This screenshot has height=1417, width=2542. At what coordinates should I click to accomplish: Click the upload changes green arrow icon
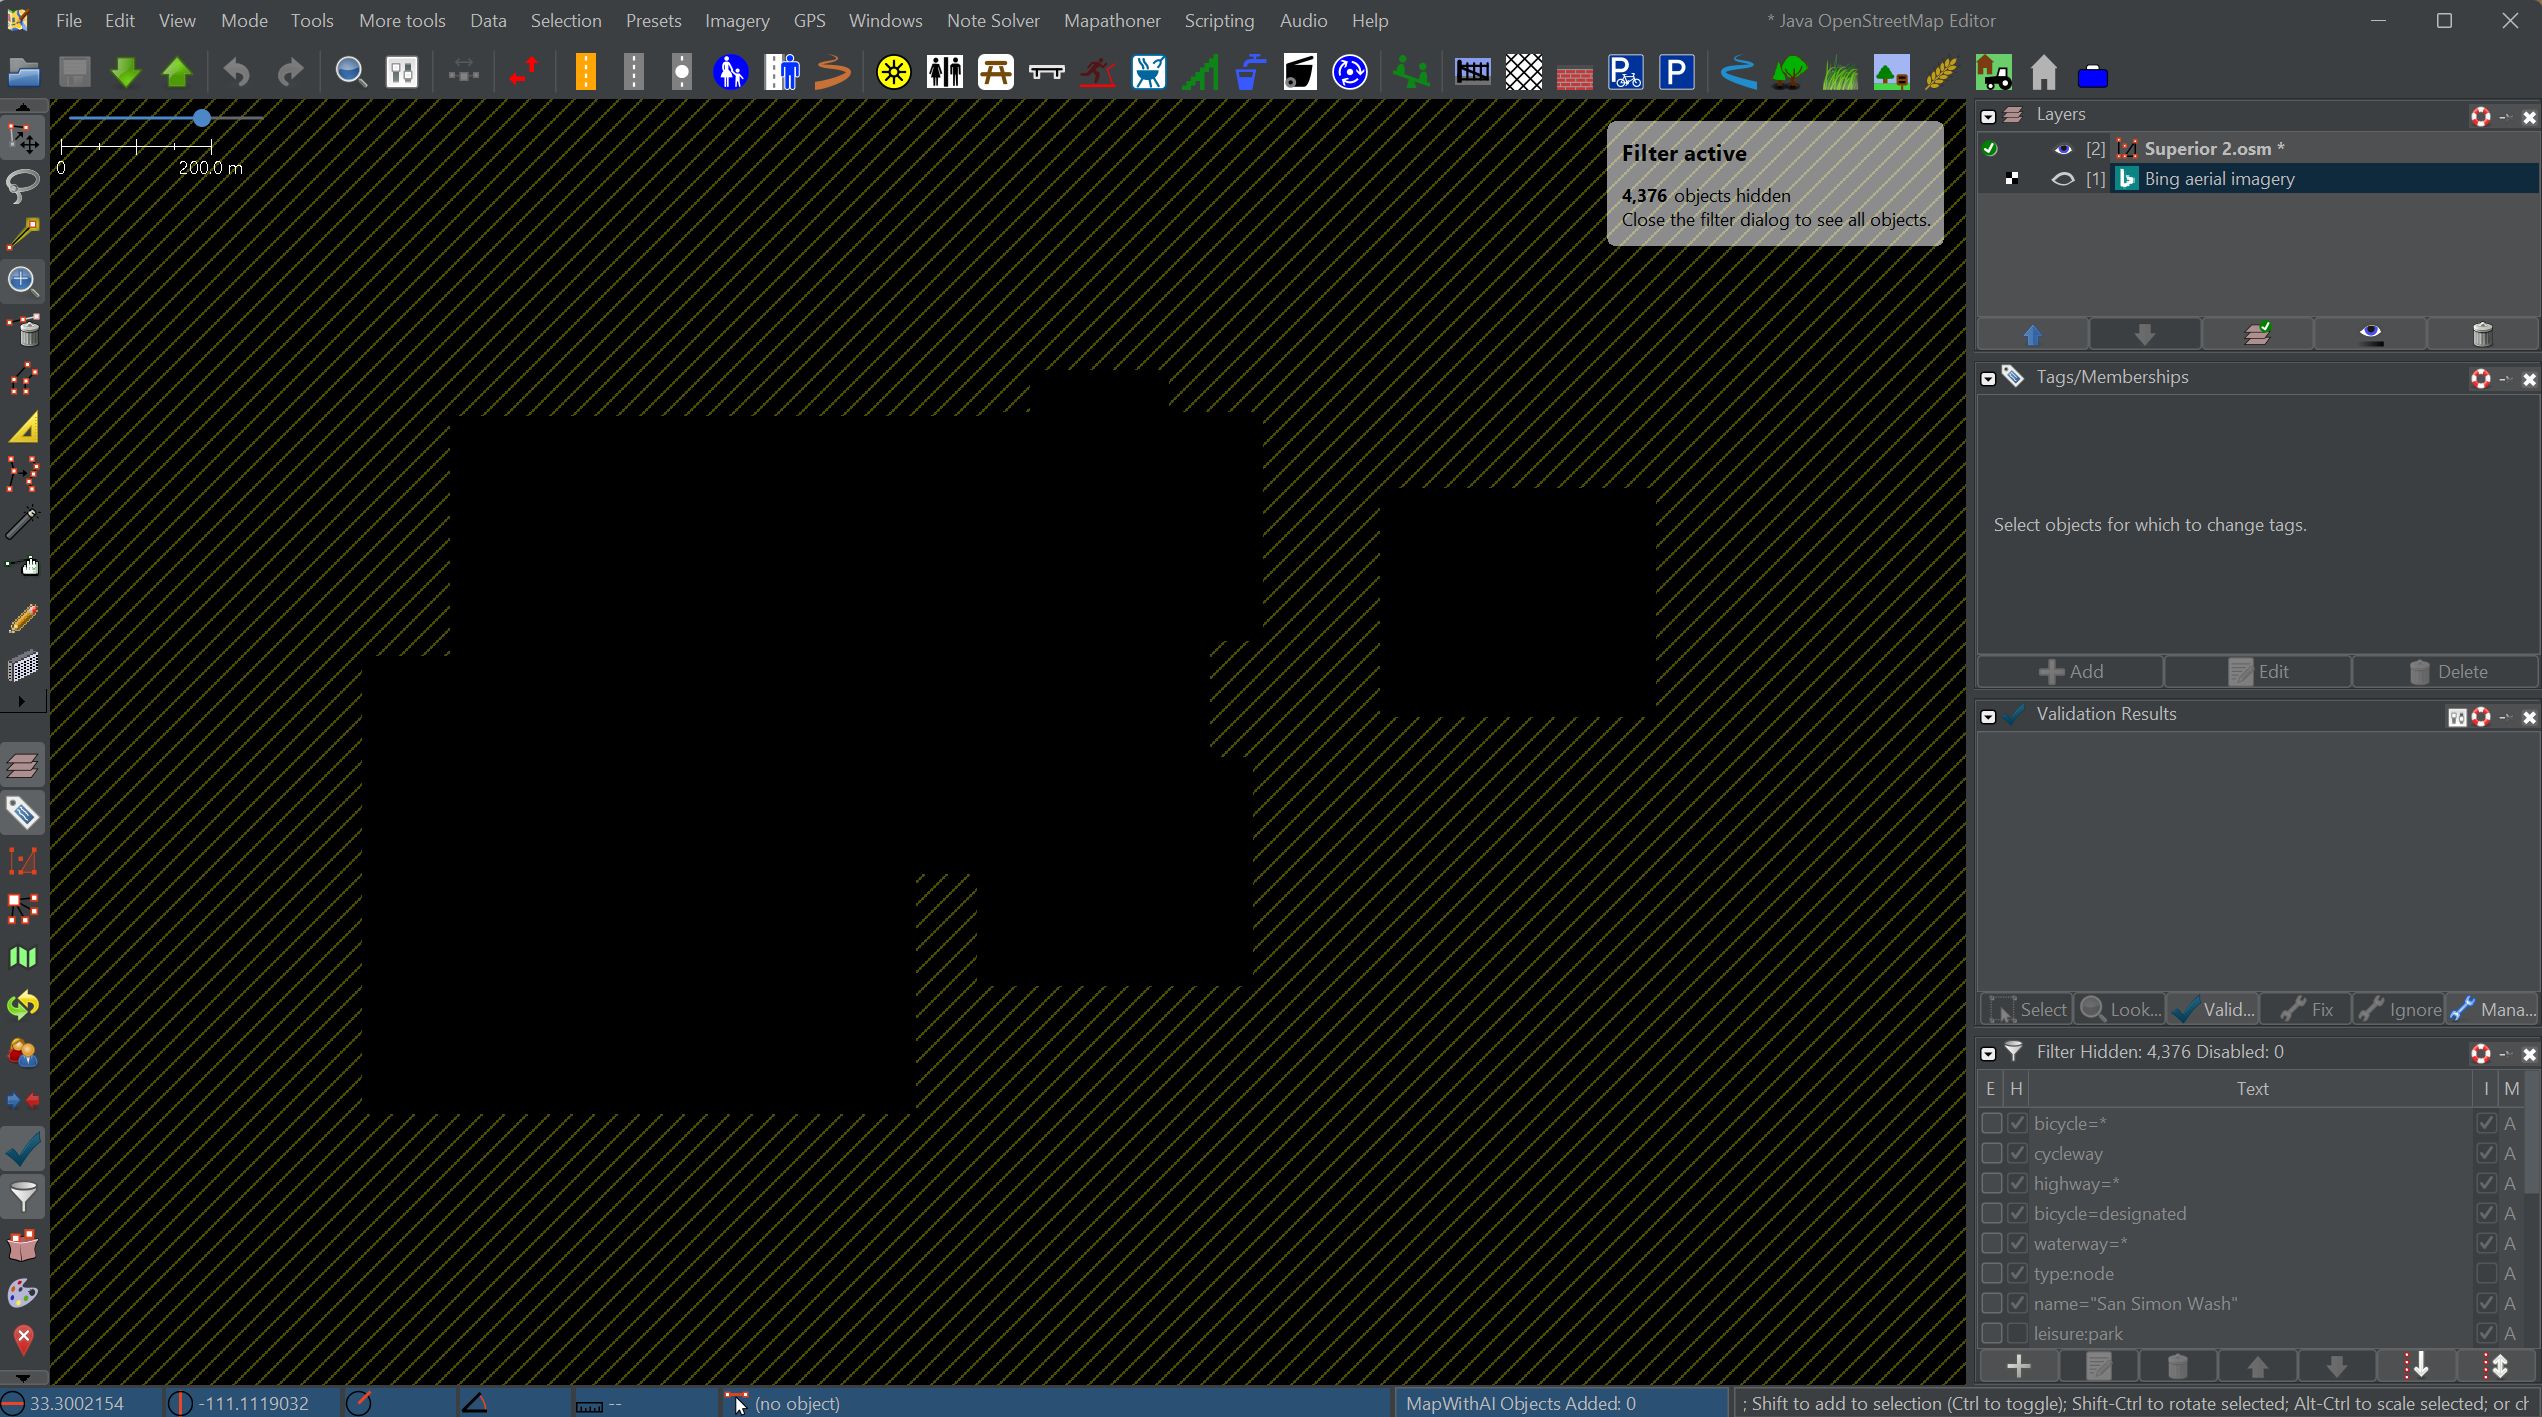coord(177,72)
